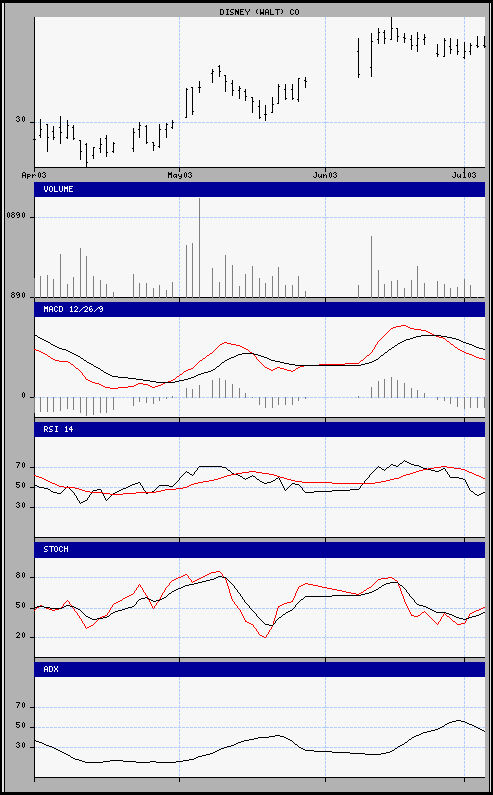The height and width of the screenshot is (795, 493).
Task: Click the ADX 50 level label
Action: pyautogui.click(x=21, y=726)
